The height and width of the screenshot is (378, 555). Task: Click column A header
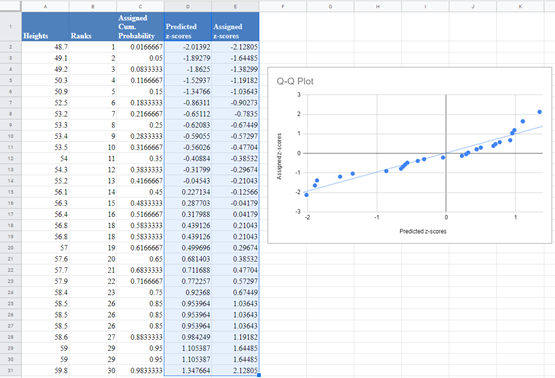point(46,6)
